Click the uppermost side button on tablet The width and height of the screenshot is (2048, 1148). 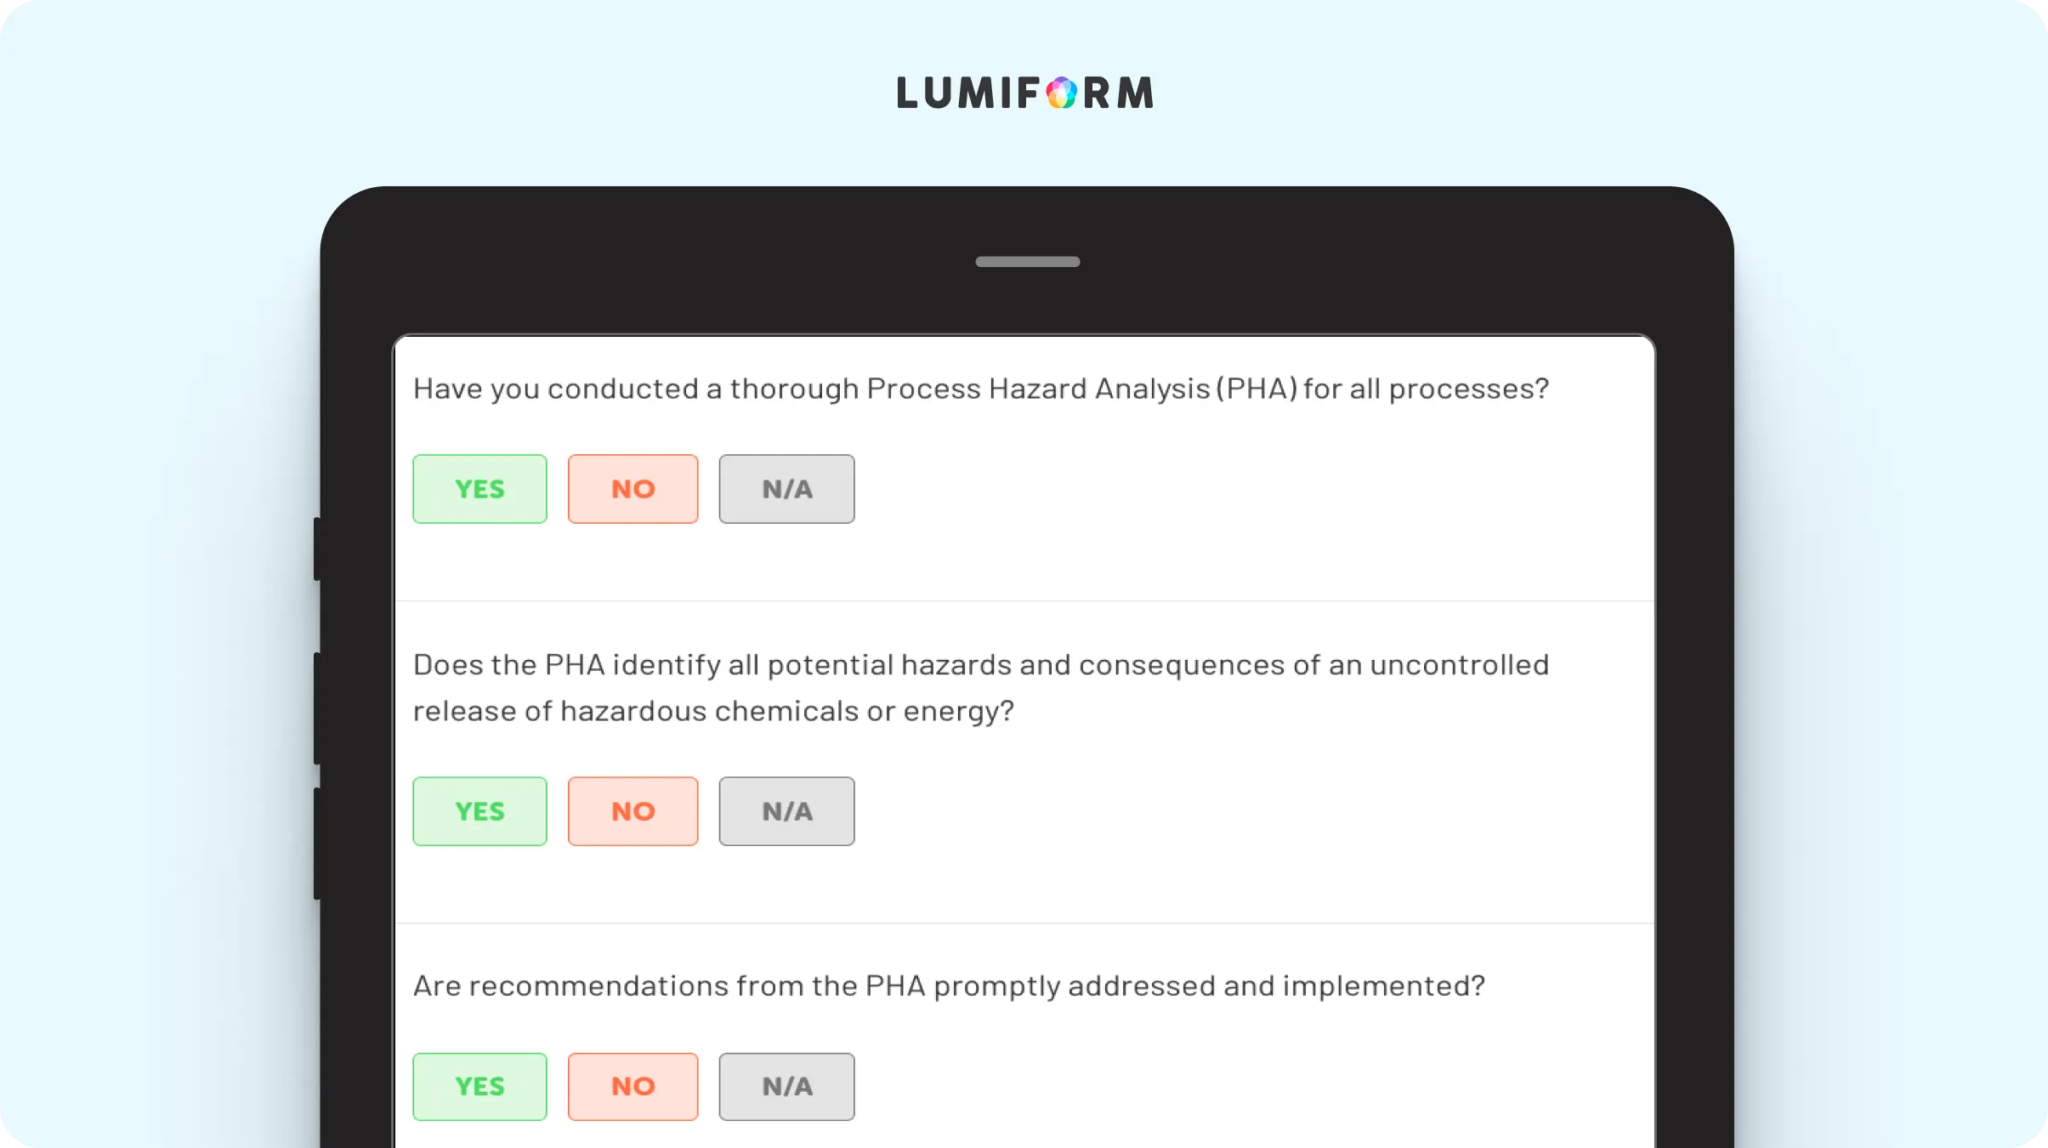point(317,548)
